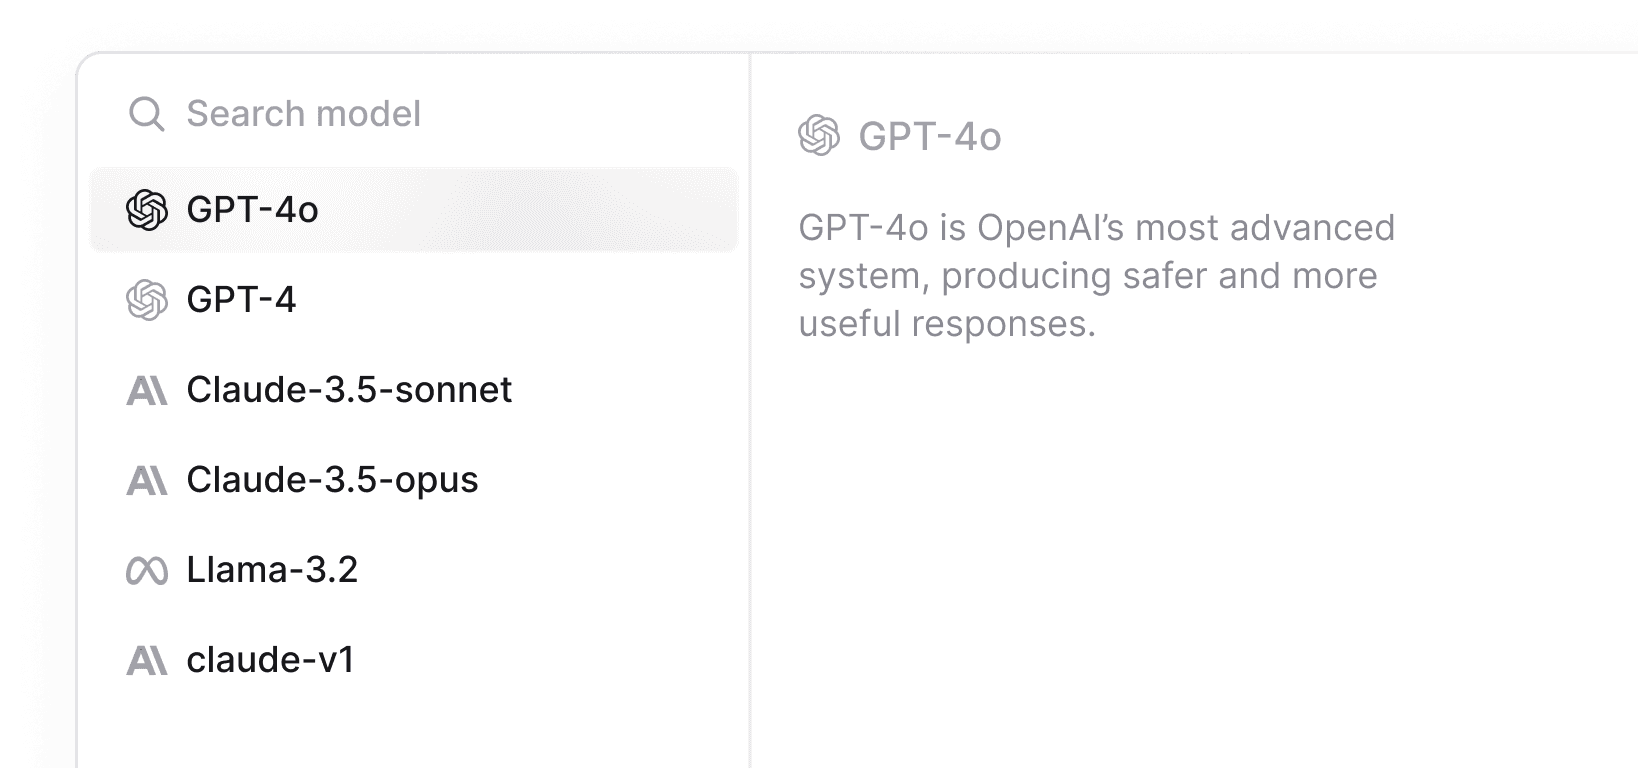Click the highlighted GPT-4o row
Screen dimensions: 1638x768
(414, 211)
